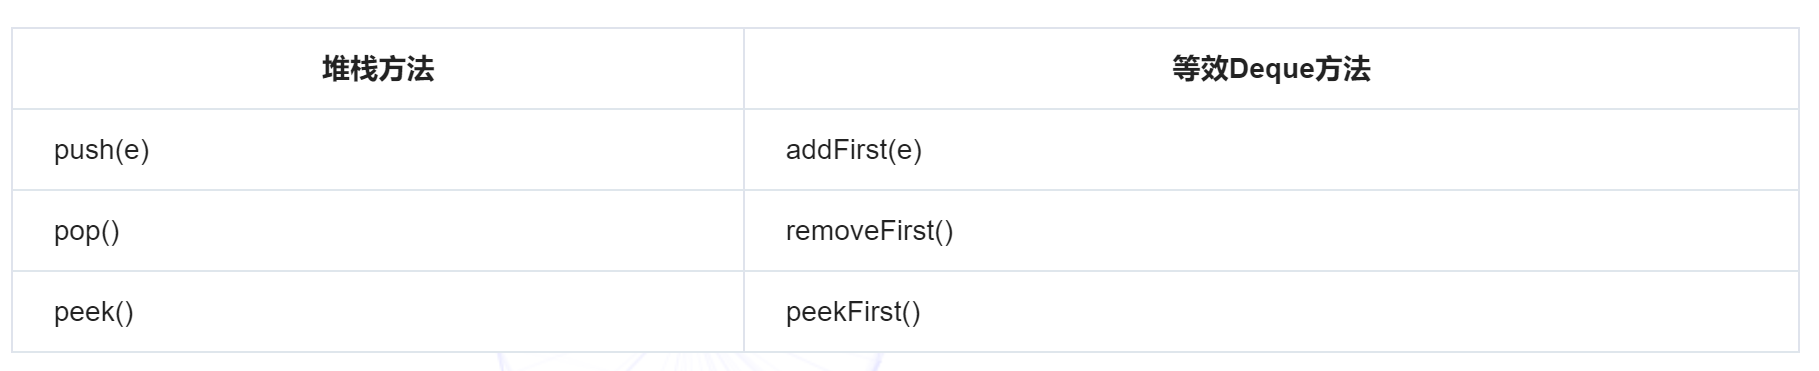Click the 堆栈方法 column header
The width and height of the screenshot is (1819, 371).
click(x=378, y=69)
